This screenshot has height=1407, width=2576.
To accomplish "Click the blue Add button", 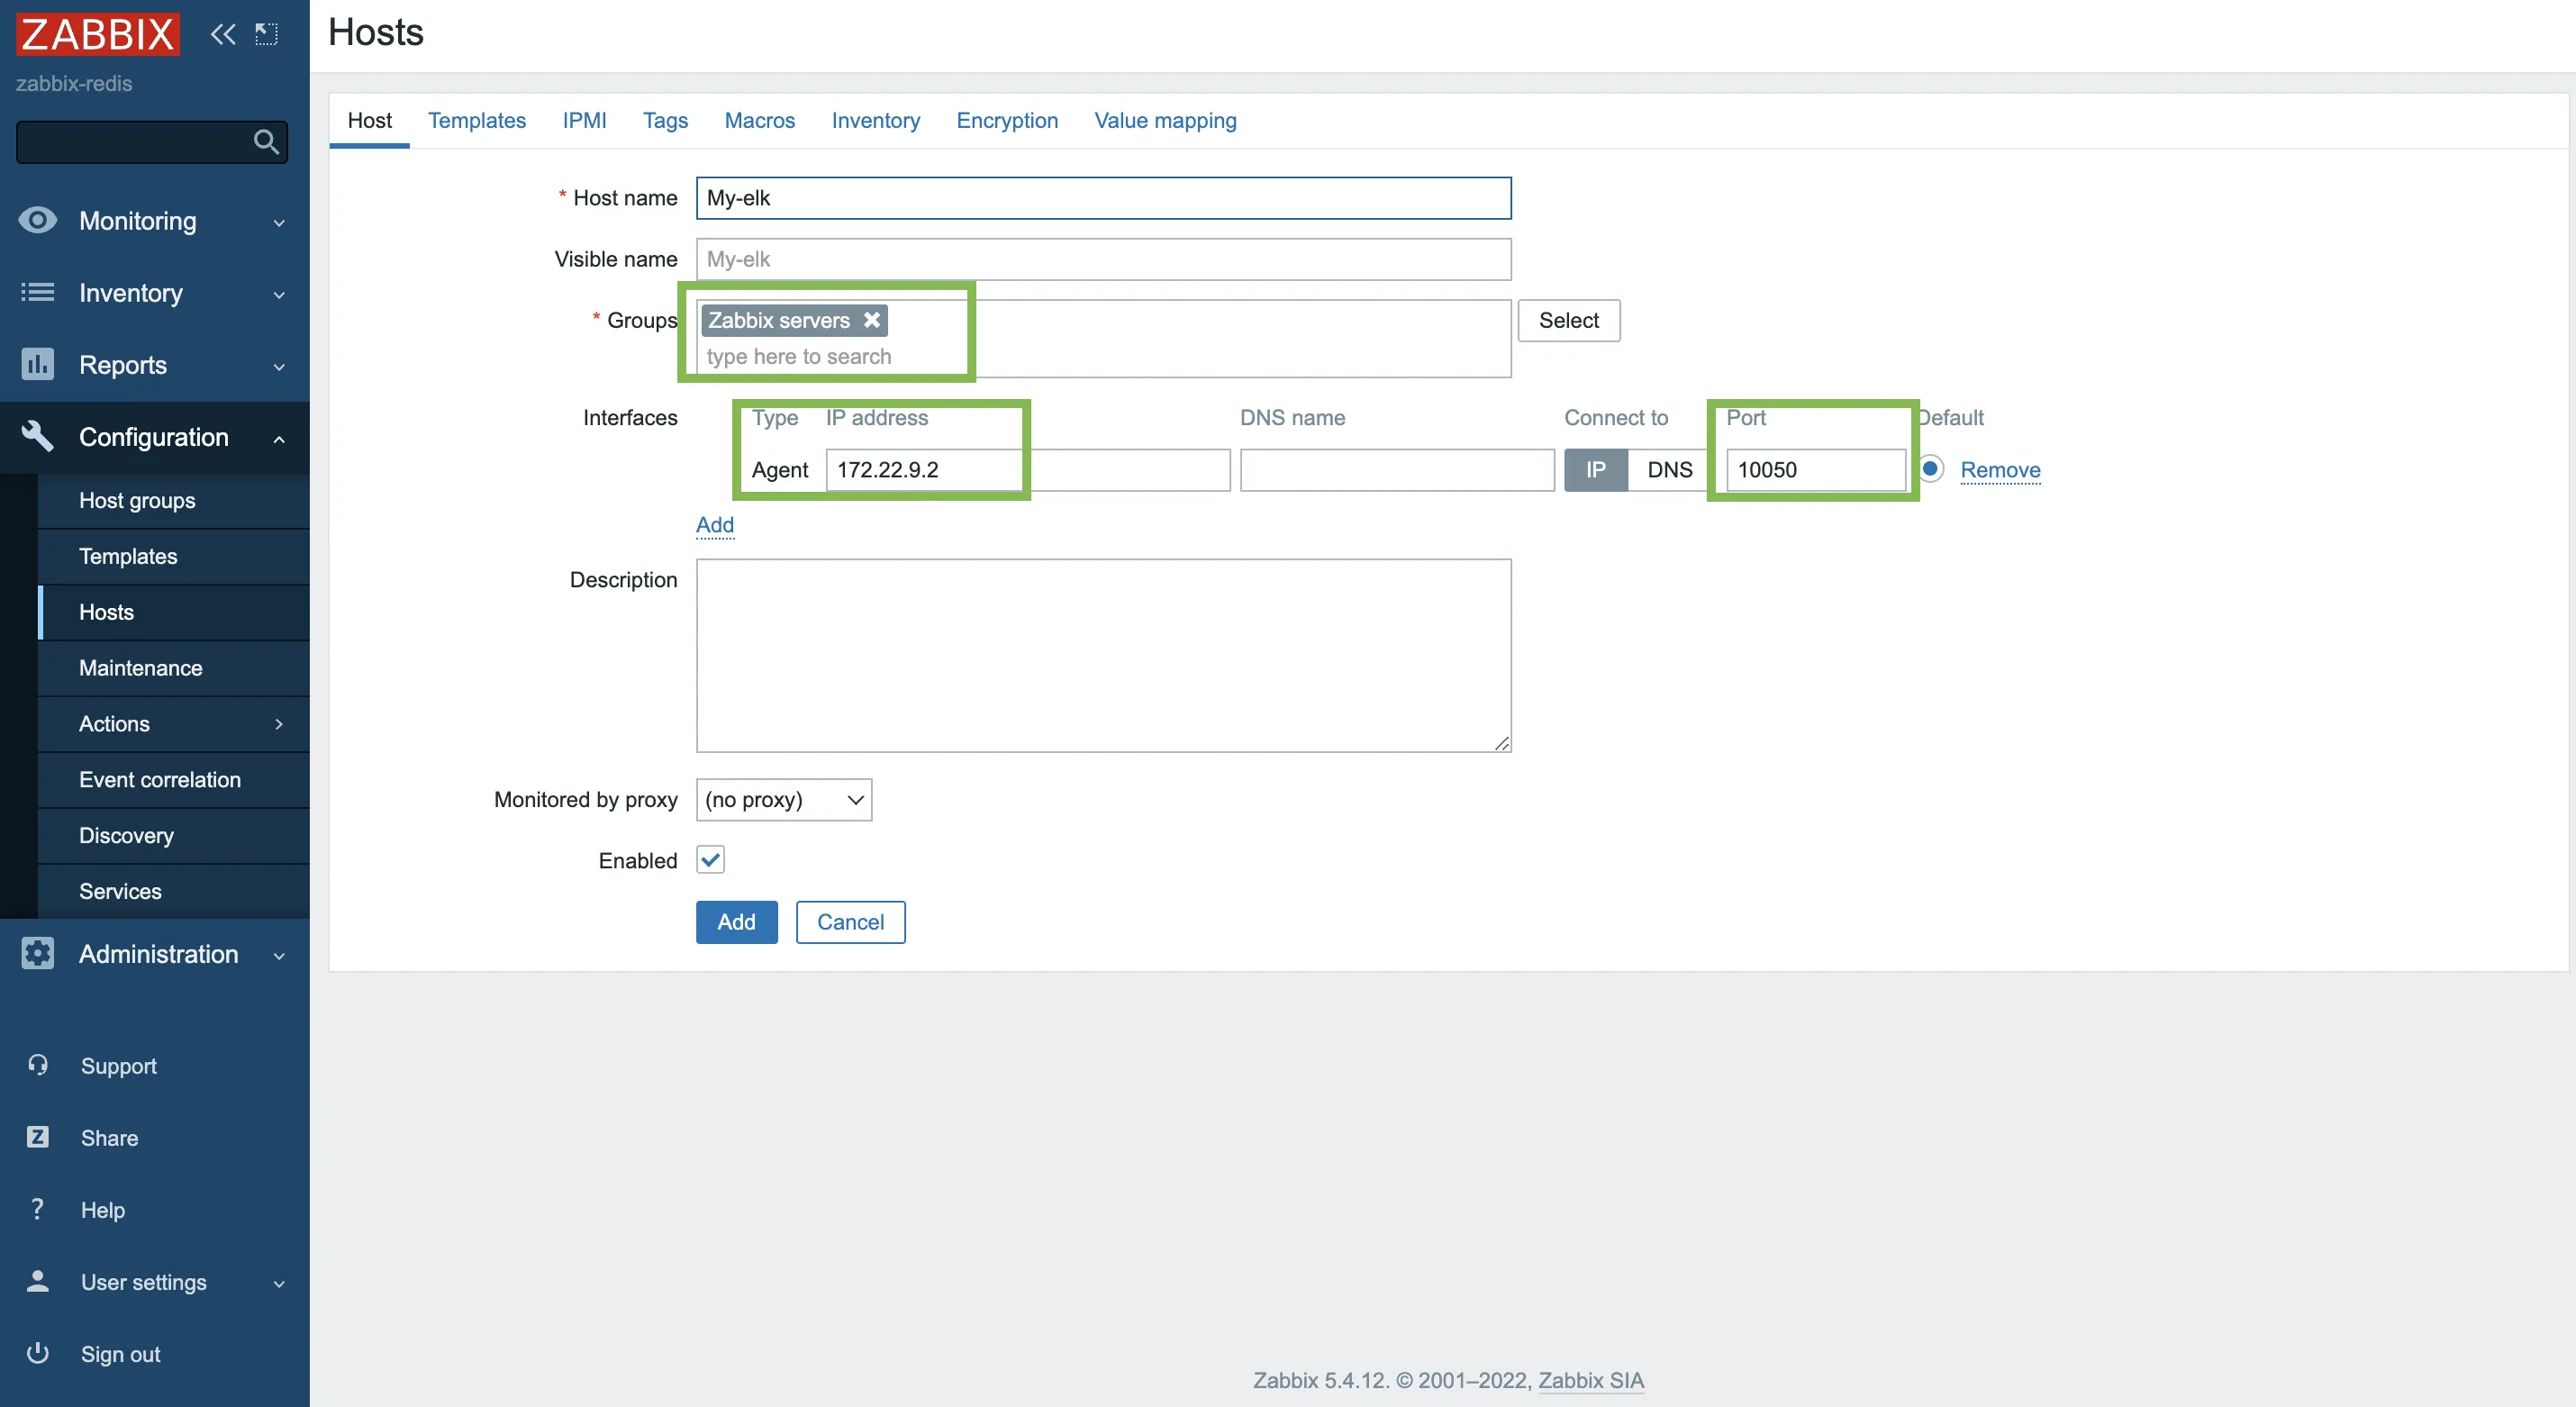I will point(736,922).
